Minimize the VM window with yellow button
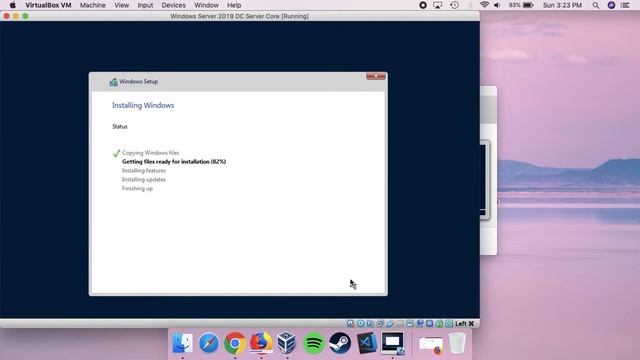The height and width of the screenshot is (360, 640). point(16,16)
